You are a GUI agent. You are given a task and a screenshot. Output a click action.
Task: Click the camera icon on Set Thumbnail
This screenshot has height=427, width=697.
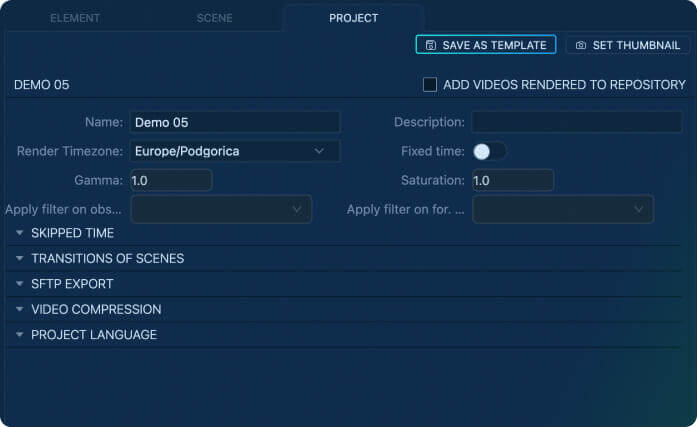[581, 45]
